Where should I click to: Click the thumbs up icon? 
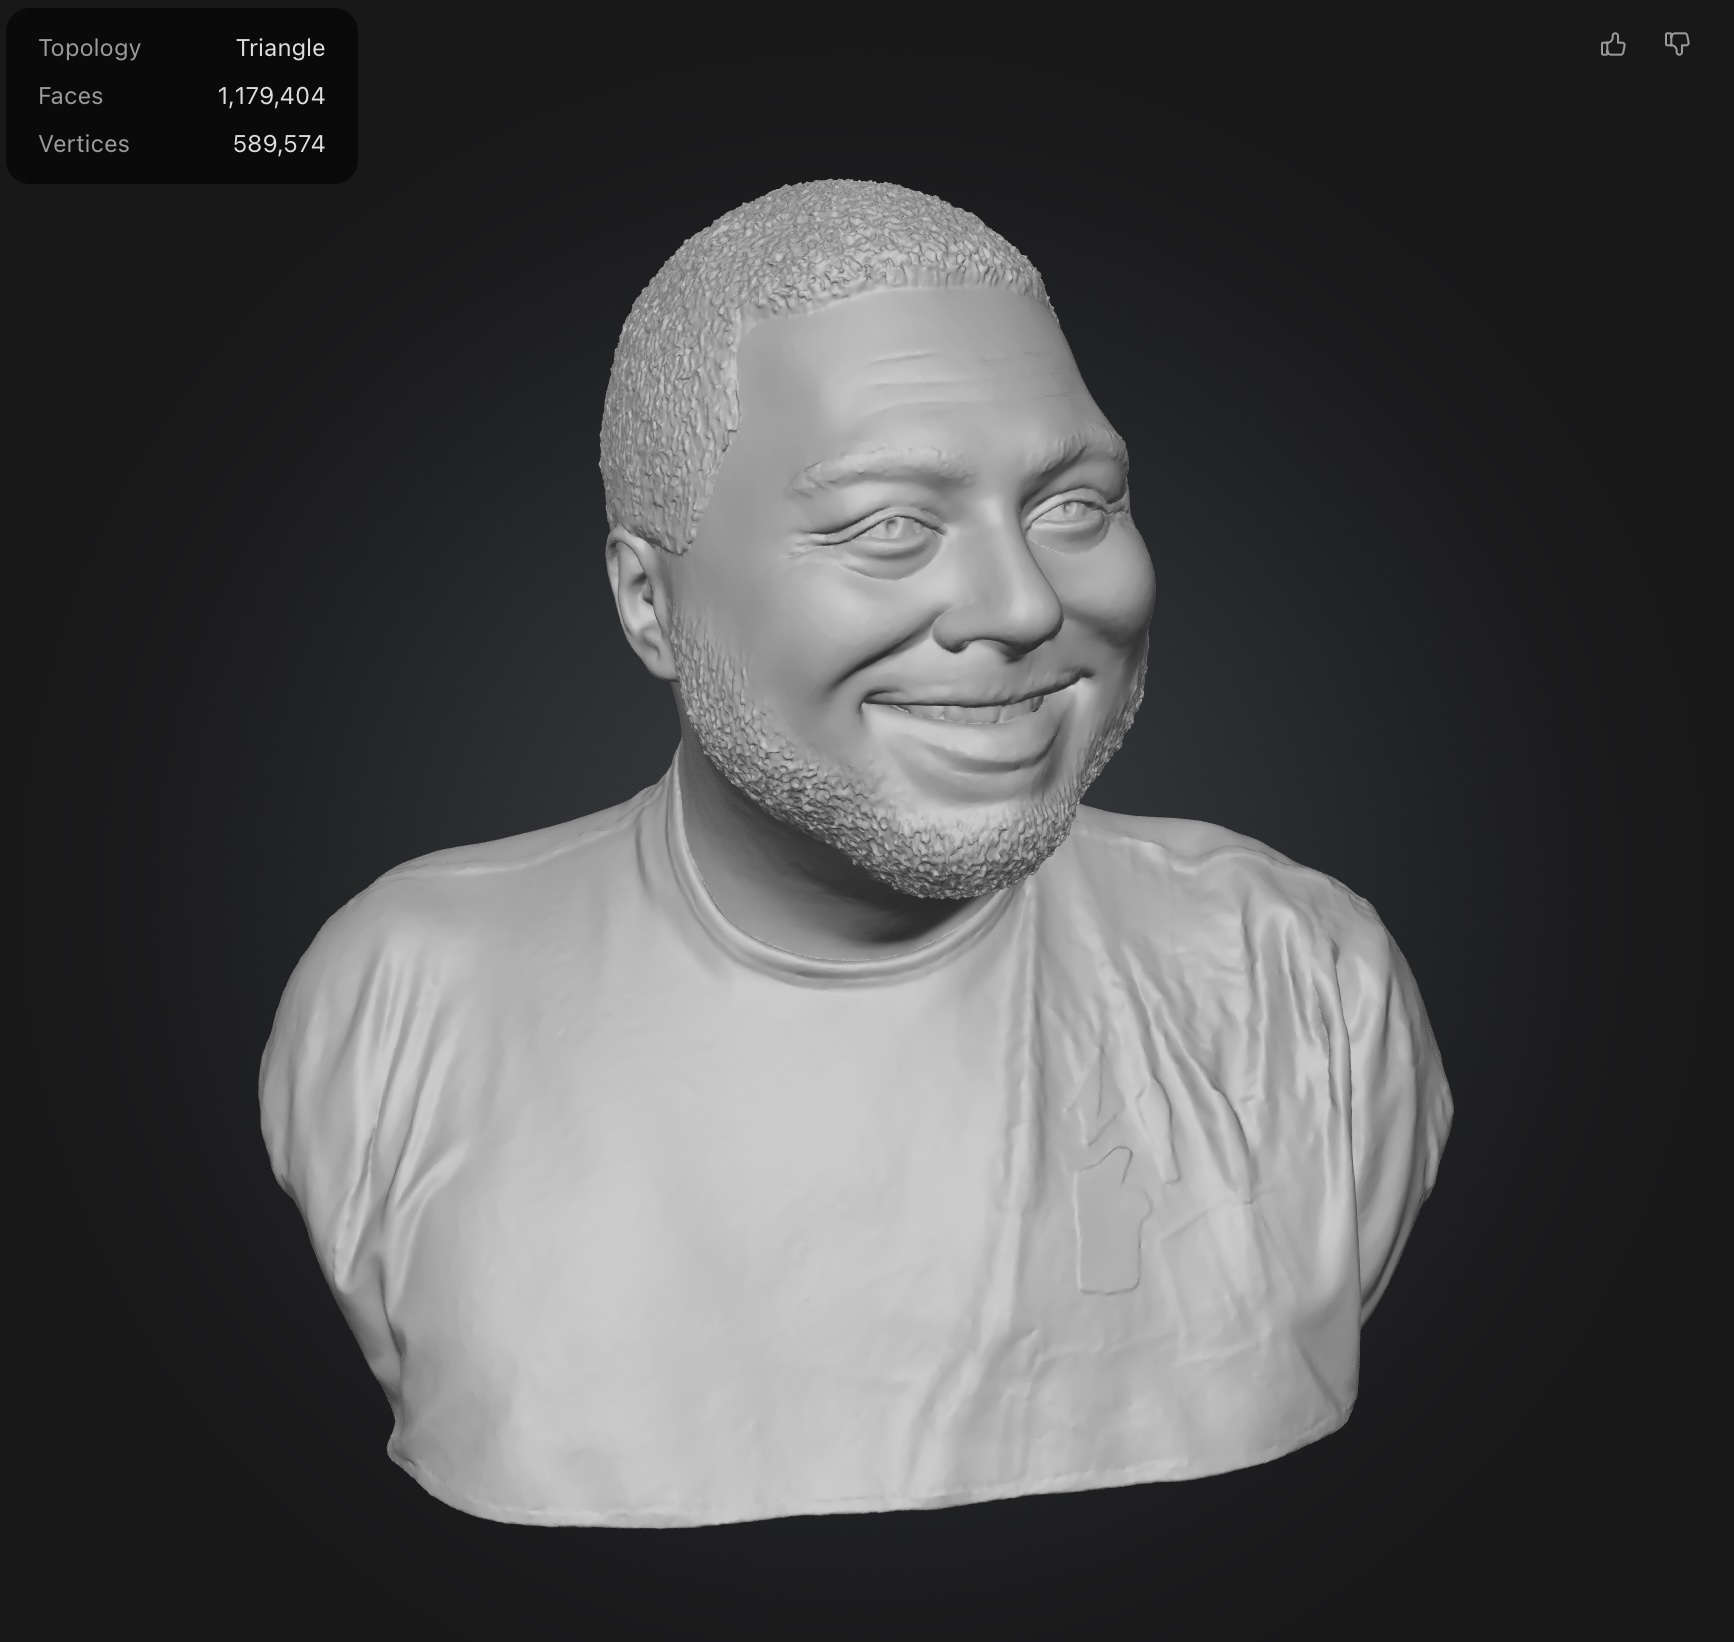[x=1612, y=45]
